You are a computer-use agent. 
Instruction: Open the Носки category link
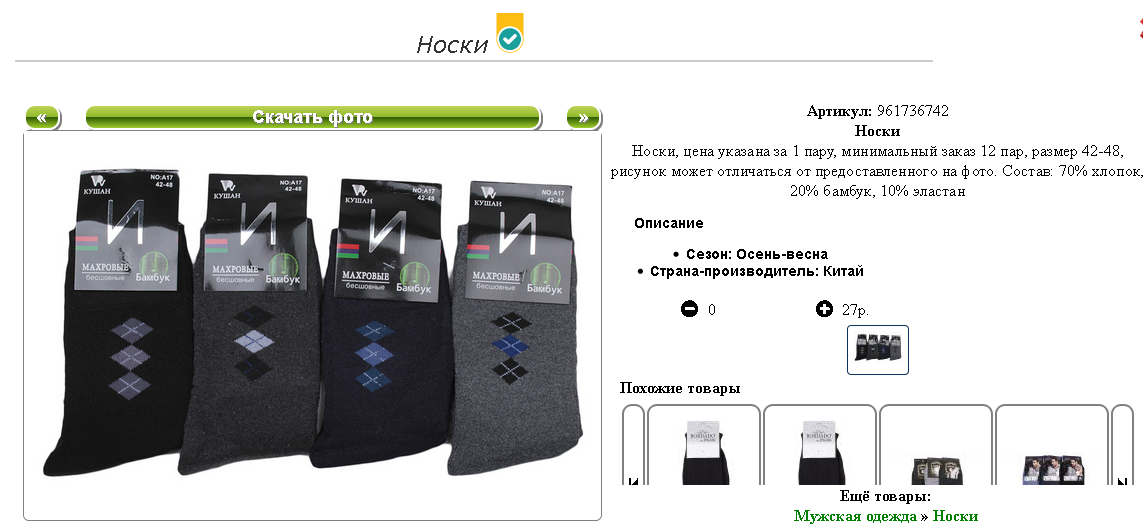coord(955,516)
